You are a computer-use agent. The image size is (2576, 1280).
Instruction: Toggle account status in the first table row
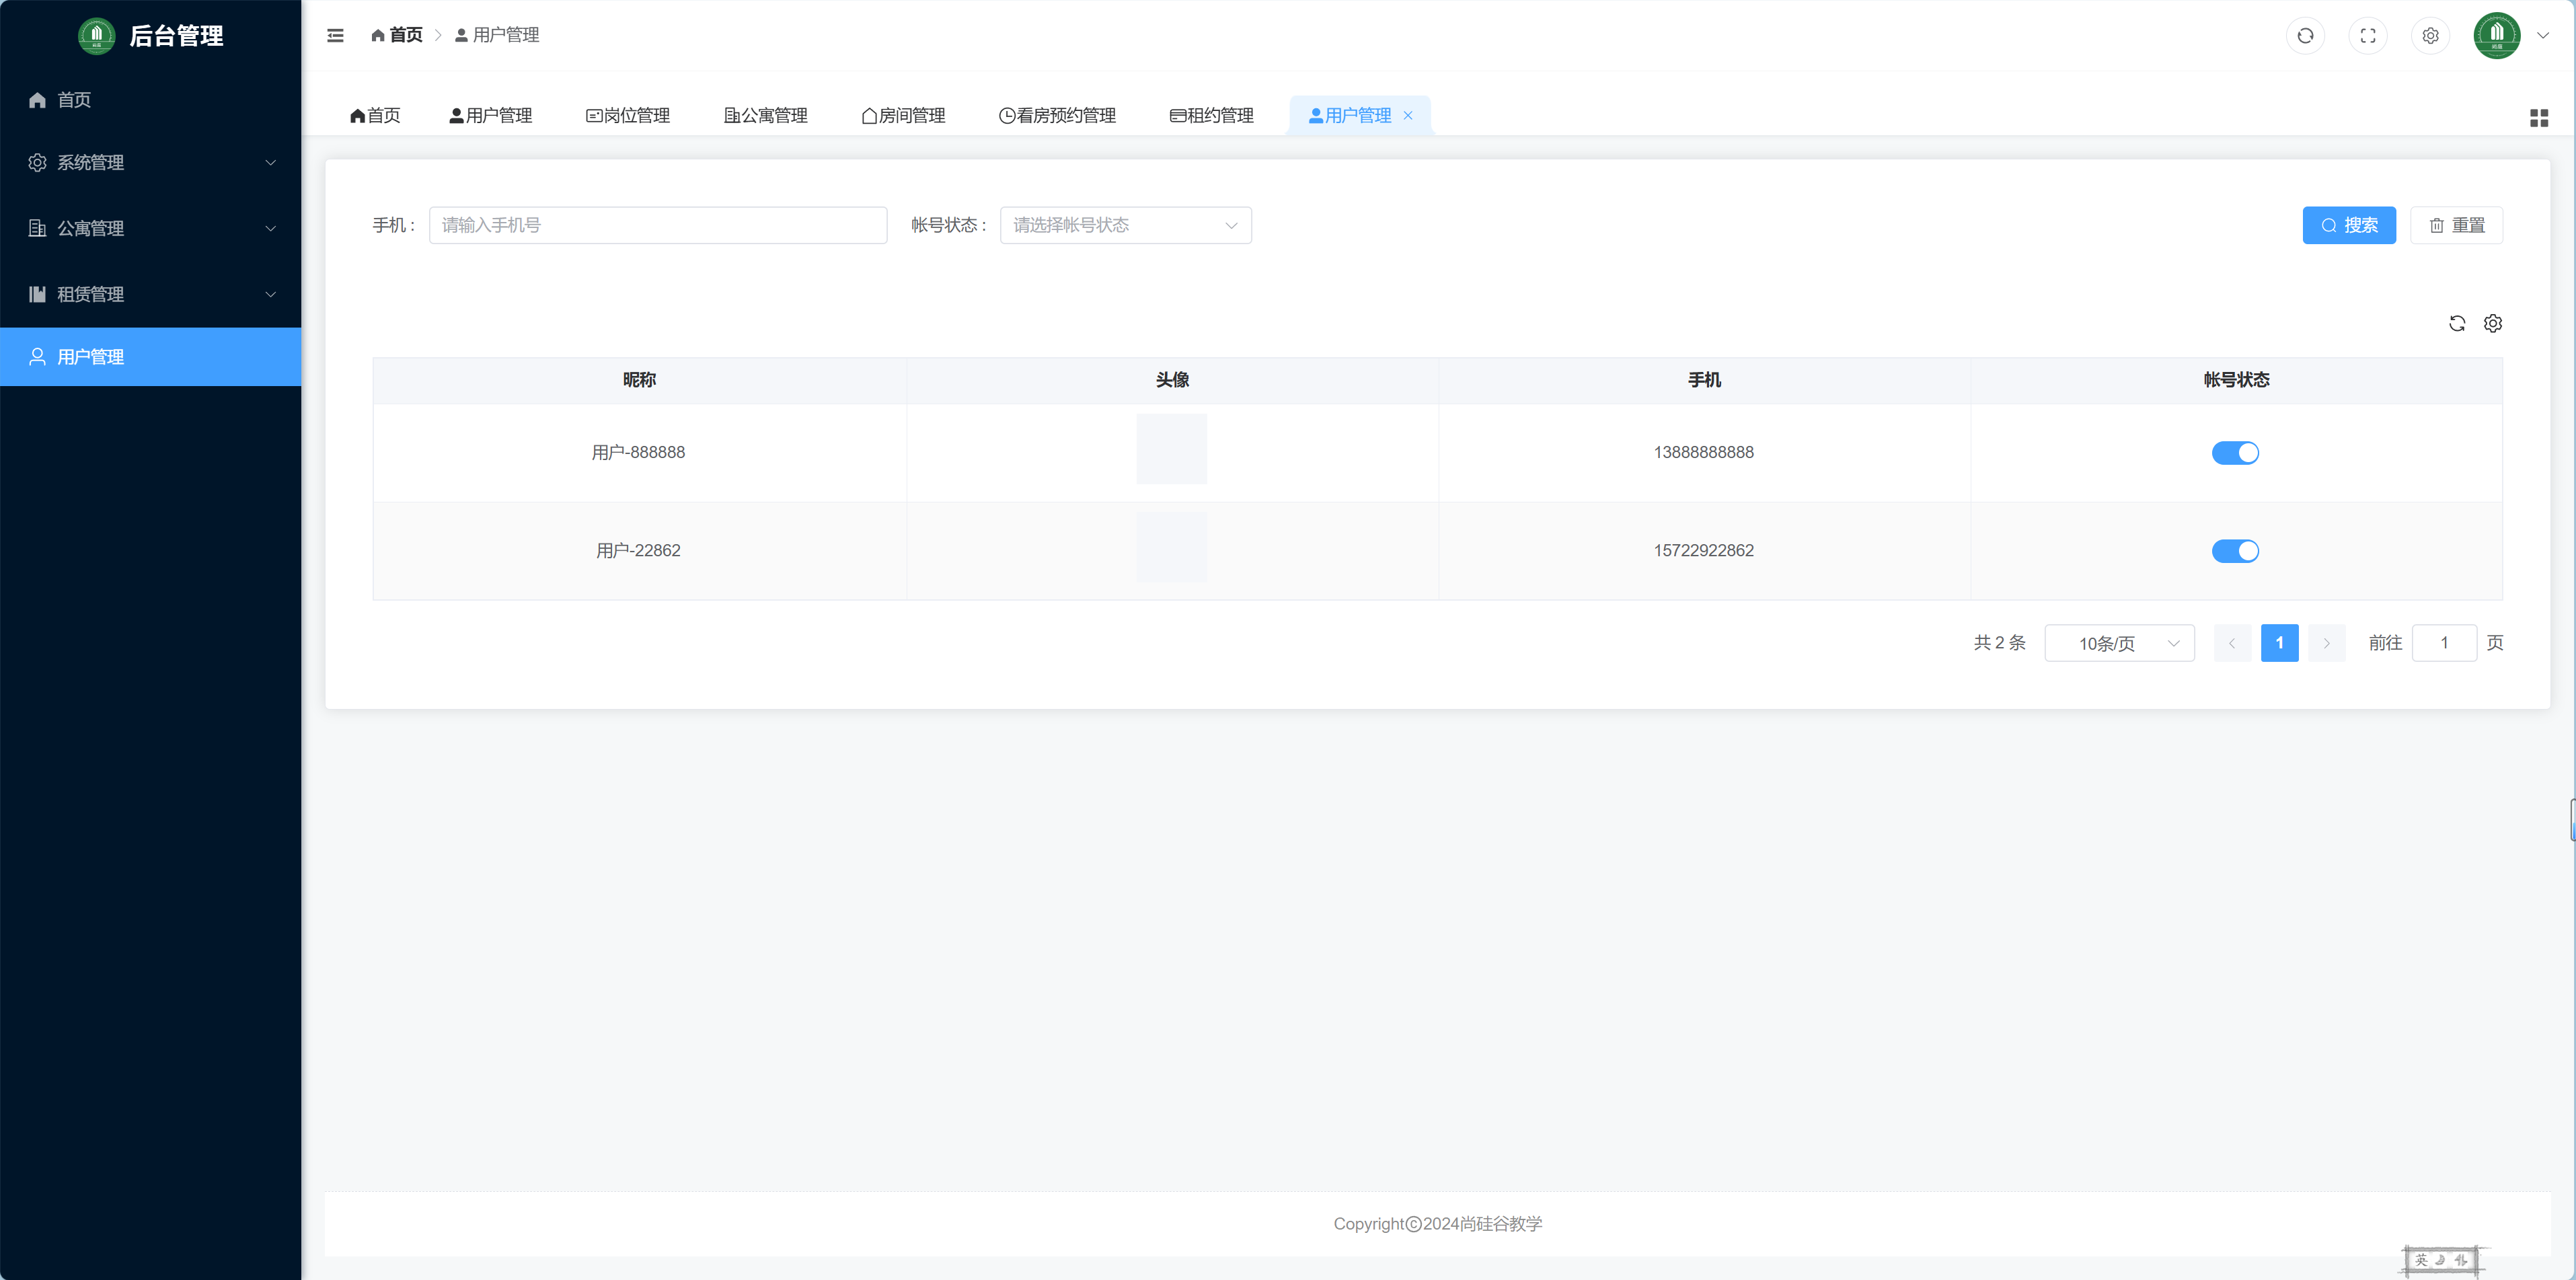click(x=2237, y=452)
